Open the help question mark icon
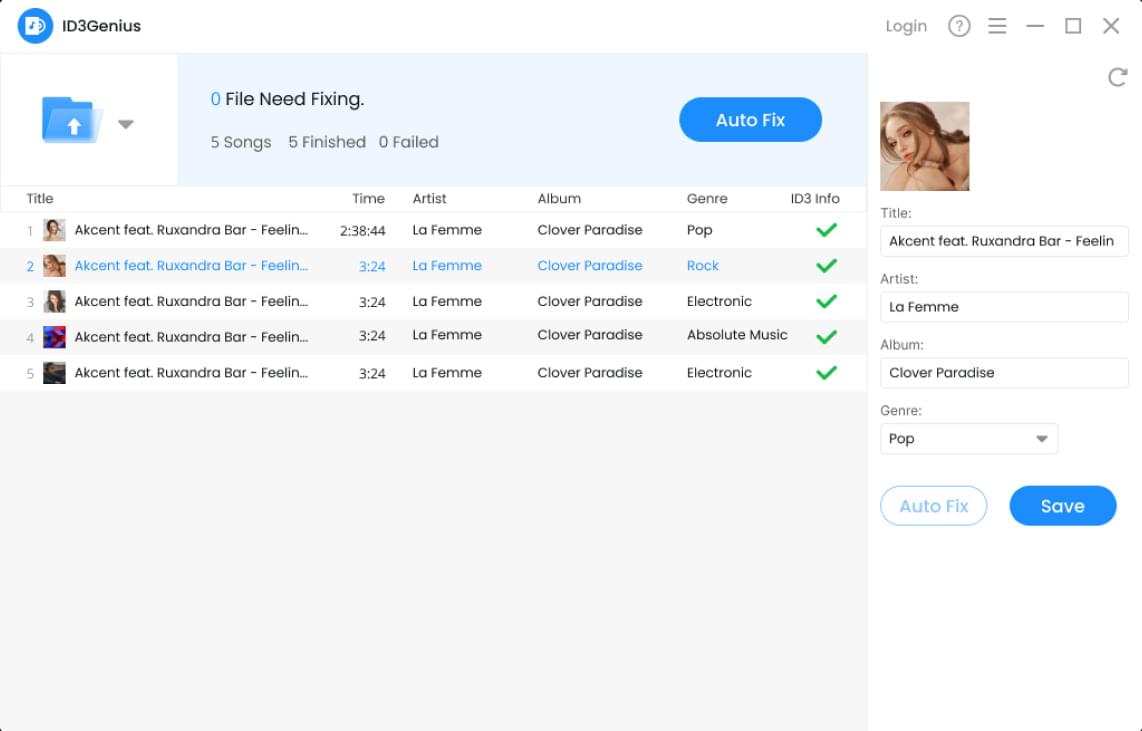 click(x=958, y=26)
